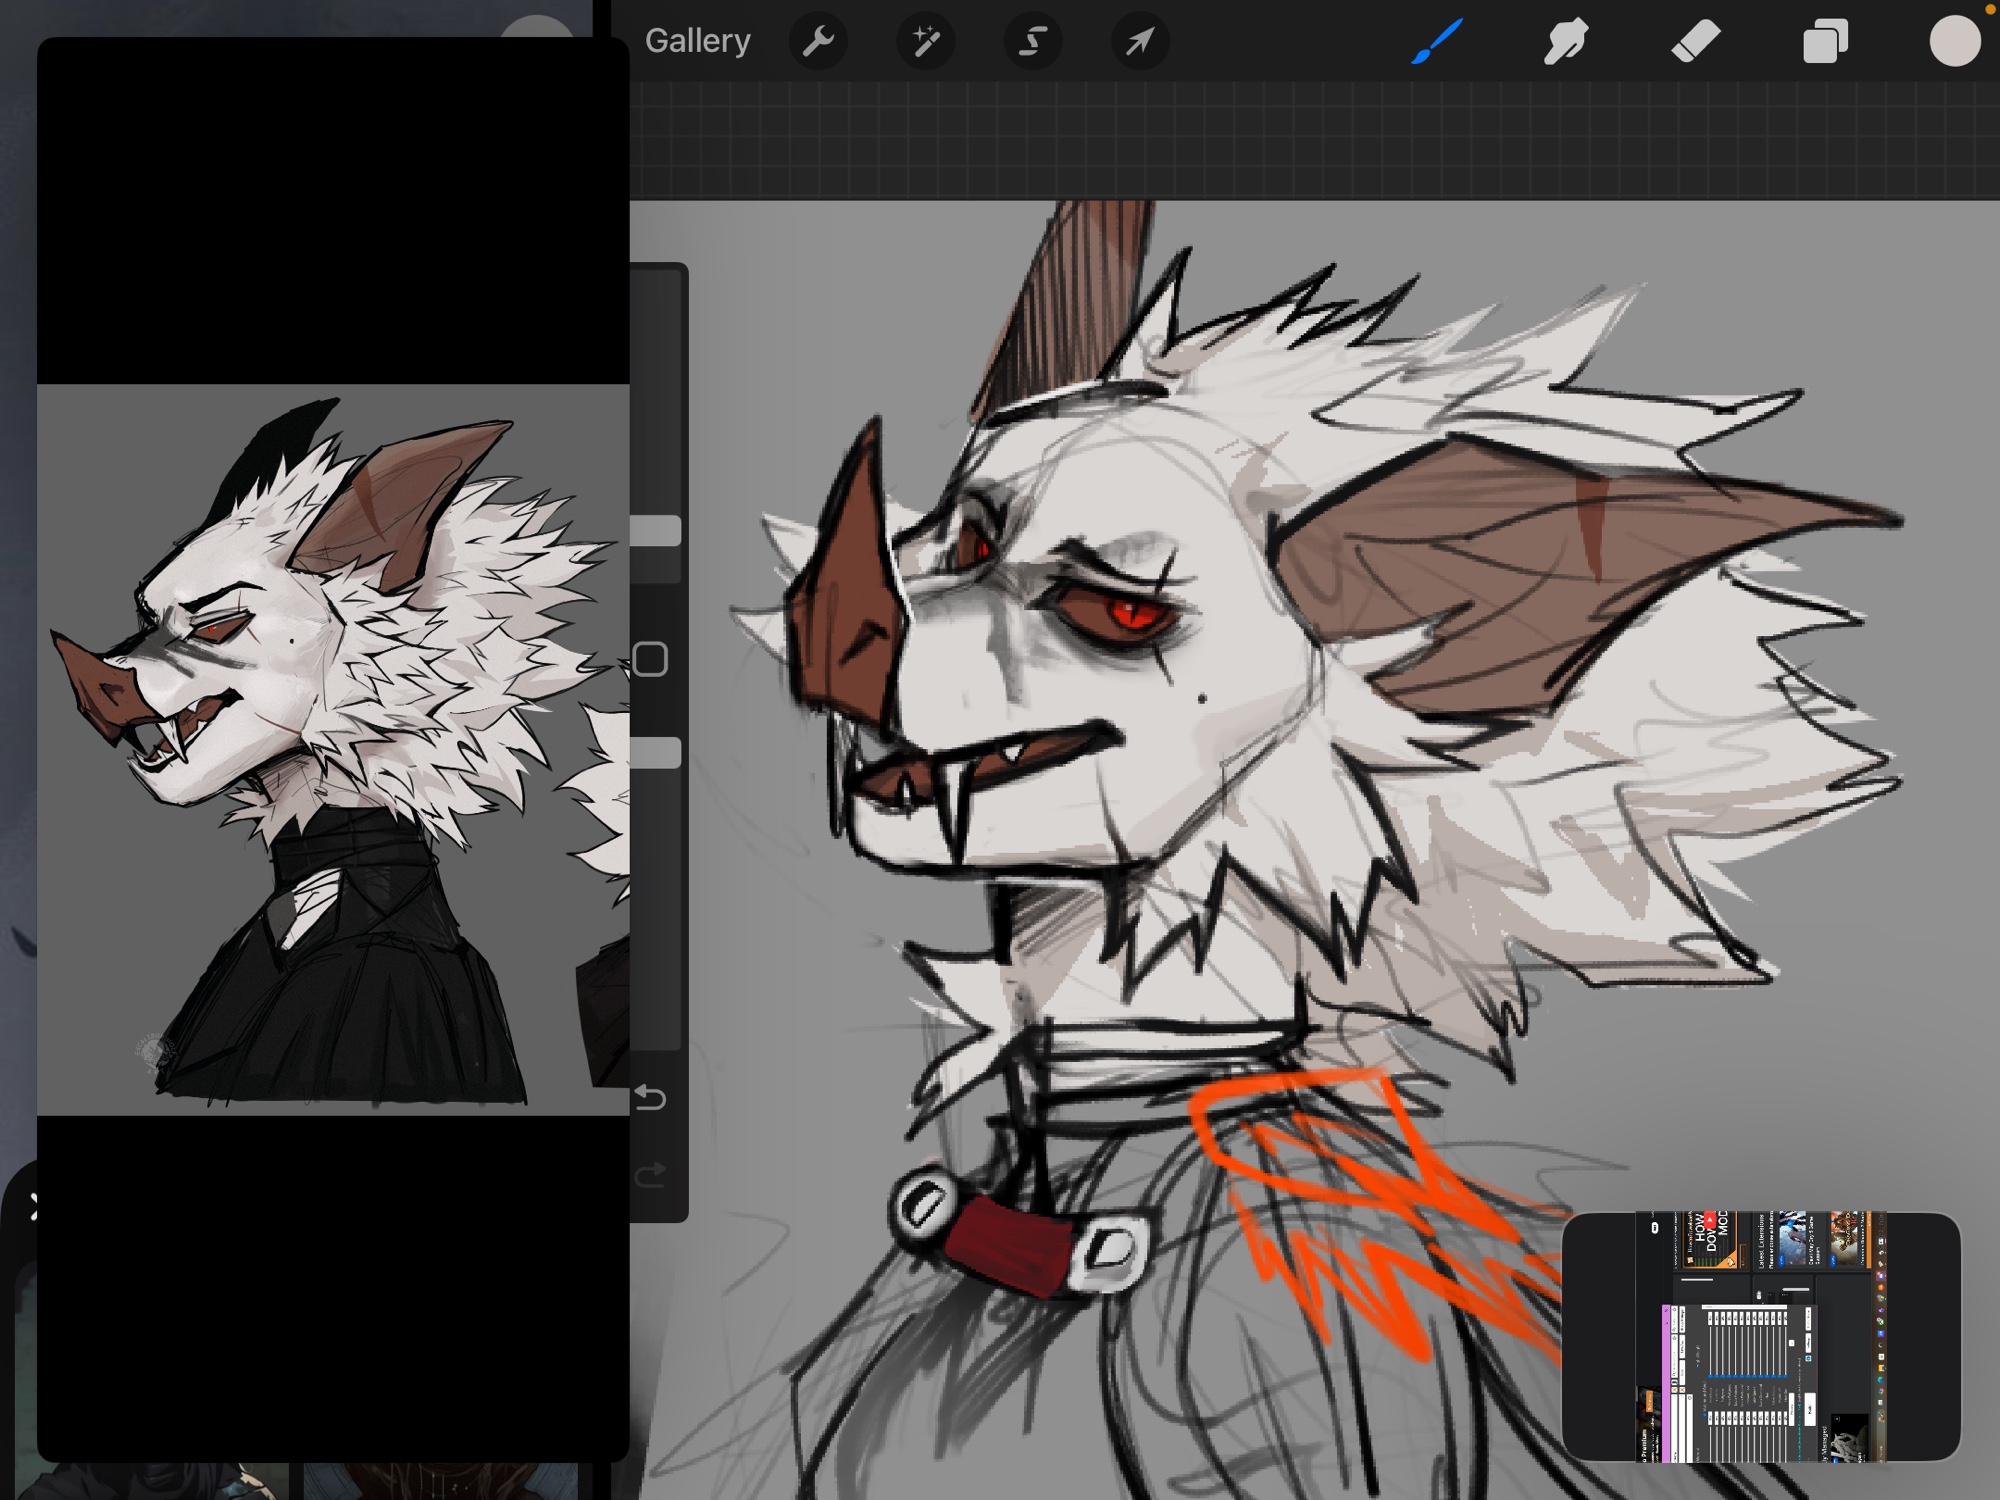
Task: Activate the Transform arrow tool
Action: tap(1139, 42)
